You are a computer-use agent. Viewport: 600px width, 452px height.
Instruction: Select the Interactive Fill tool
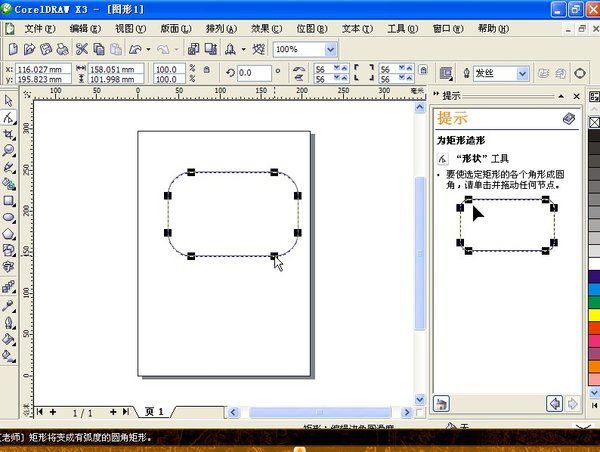(x=8, y=356)
